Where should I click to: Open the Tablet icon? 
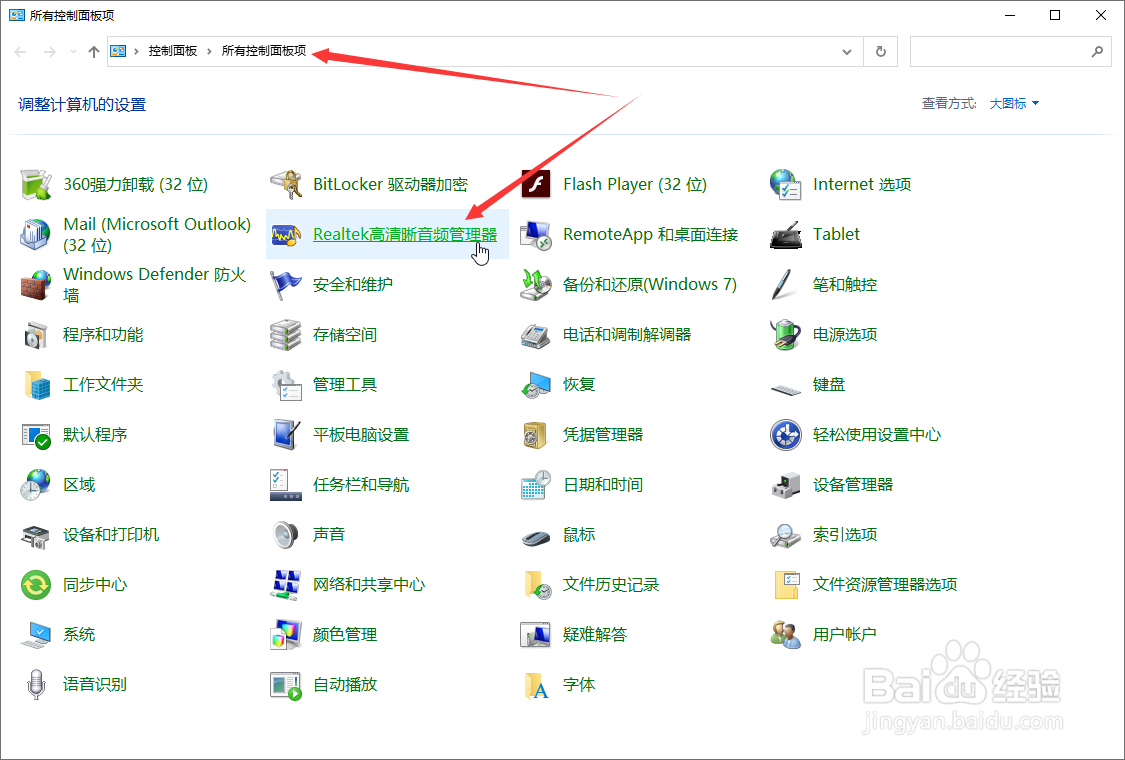point(786,235)
